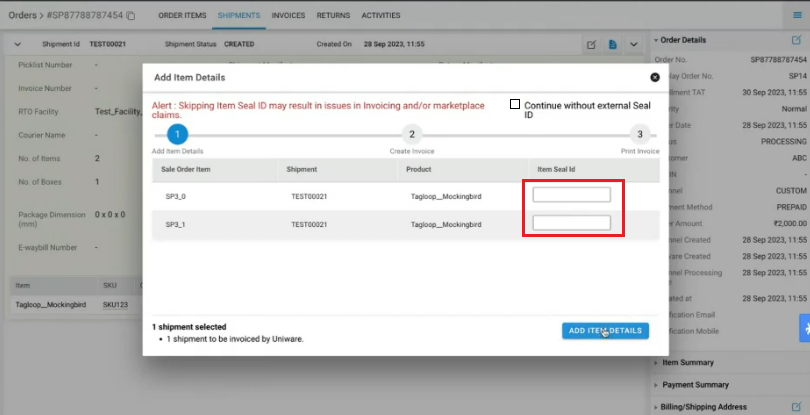This screenshot has width=810, height=415.
Task: Click the ADD ITEM DETAILS button
Action: 605,331
